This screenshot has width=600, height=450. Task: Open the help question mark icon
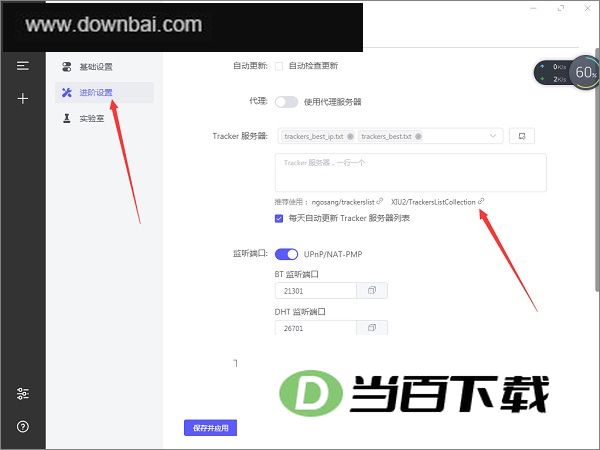23,426
